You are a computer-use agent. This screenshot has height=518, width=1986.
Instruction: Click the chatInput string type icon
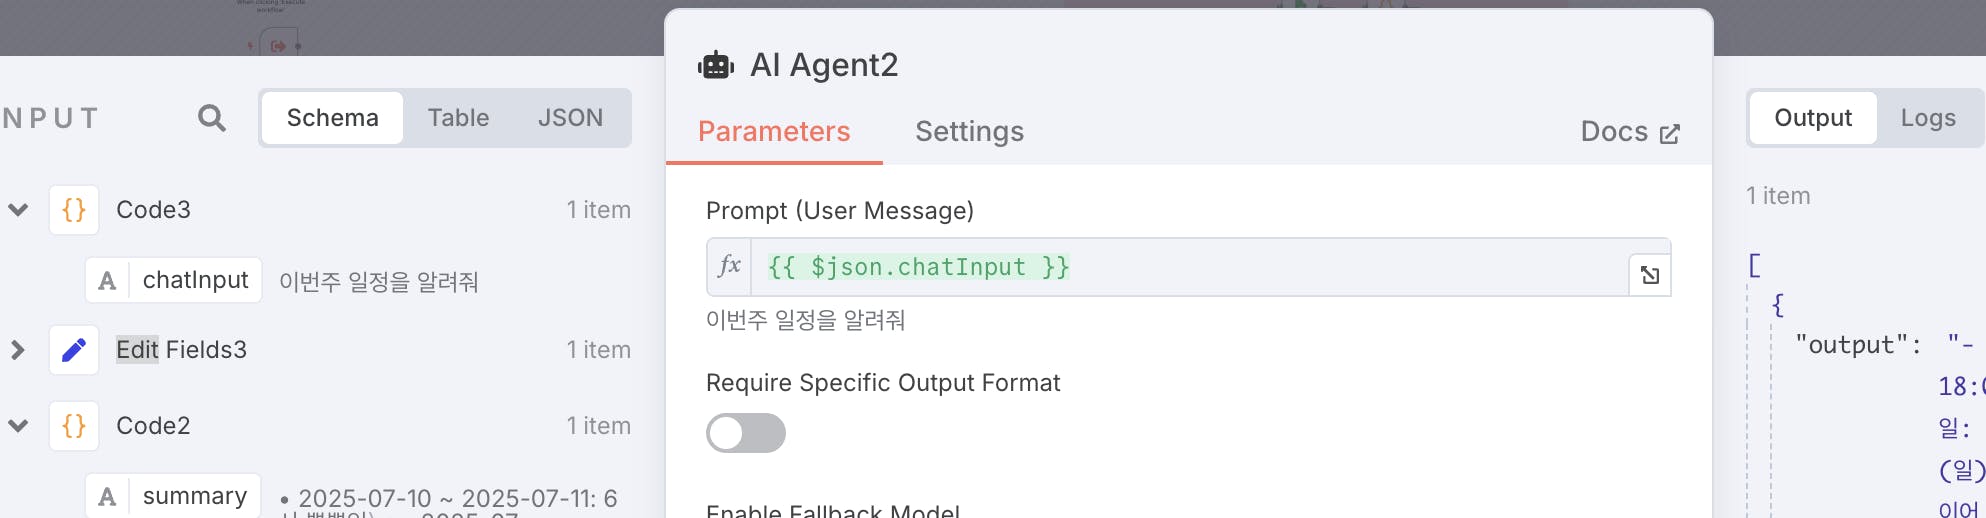(x=107, y=281)
